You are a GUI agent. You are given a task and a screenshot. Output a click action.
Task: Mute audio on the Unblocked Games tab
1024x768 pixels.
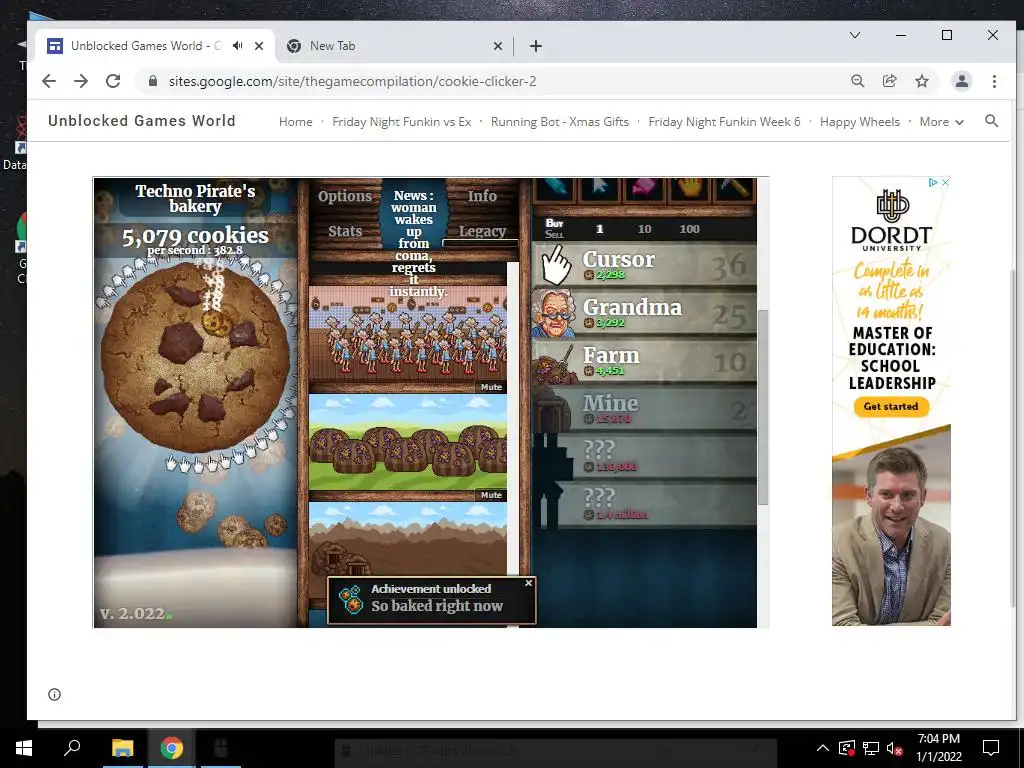[238, 46]
